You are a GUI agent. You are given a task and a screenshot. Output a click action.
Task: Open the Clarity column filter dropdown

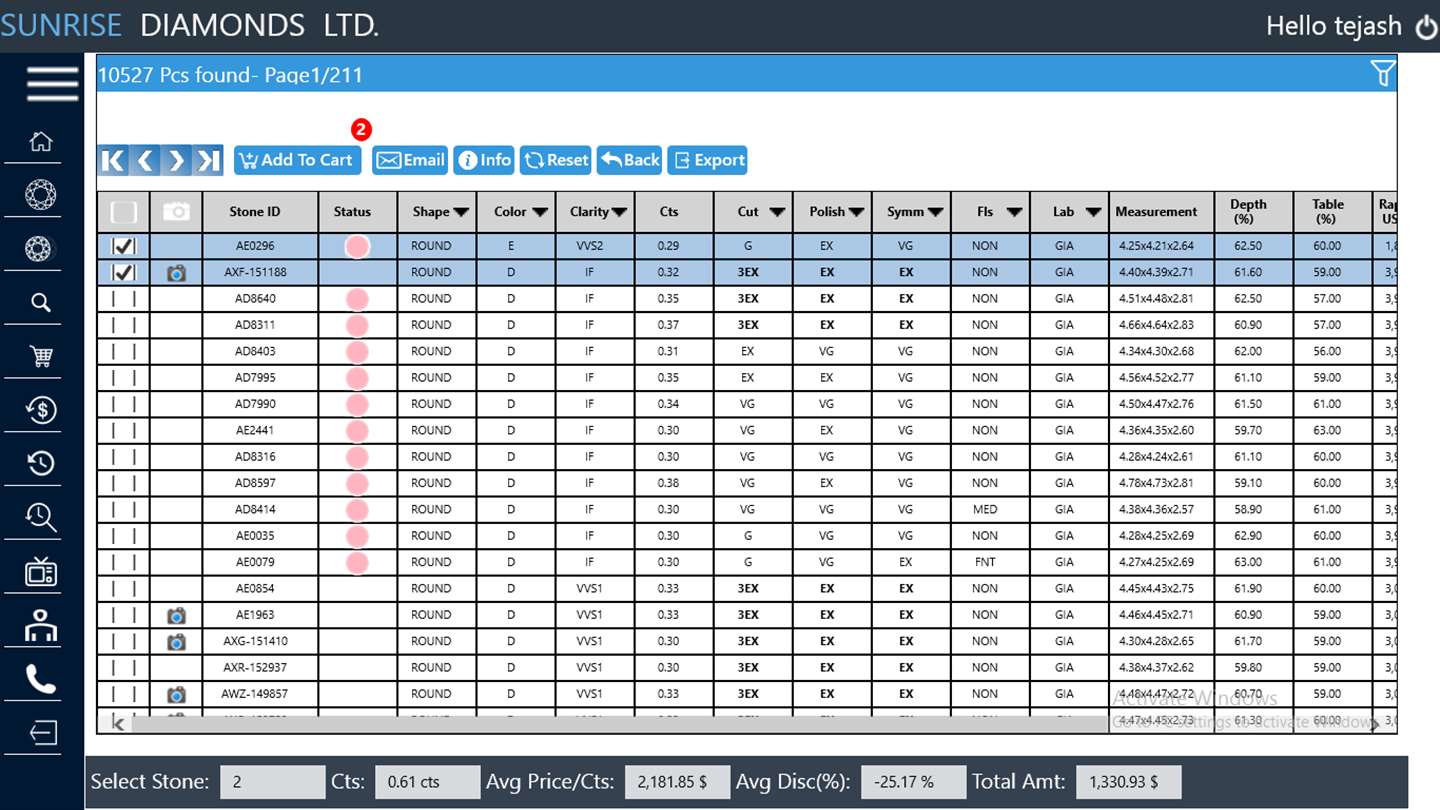tap(620, 212)
